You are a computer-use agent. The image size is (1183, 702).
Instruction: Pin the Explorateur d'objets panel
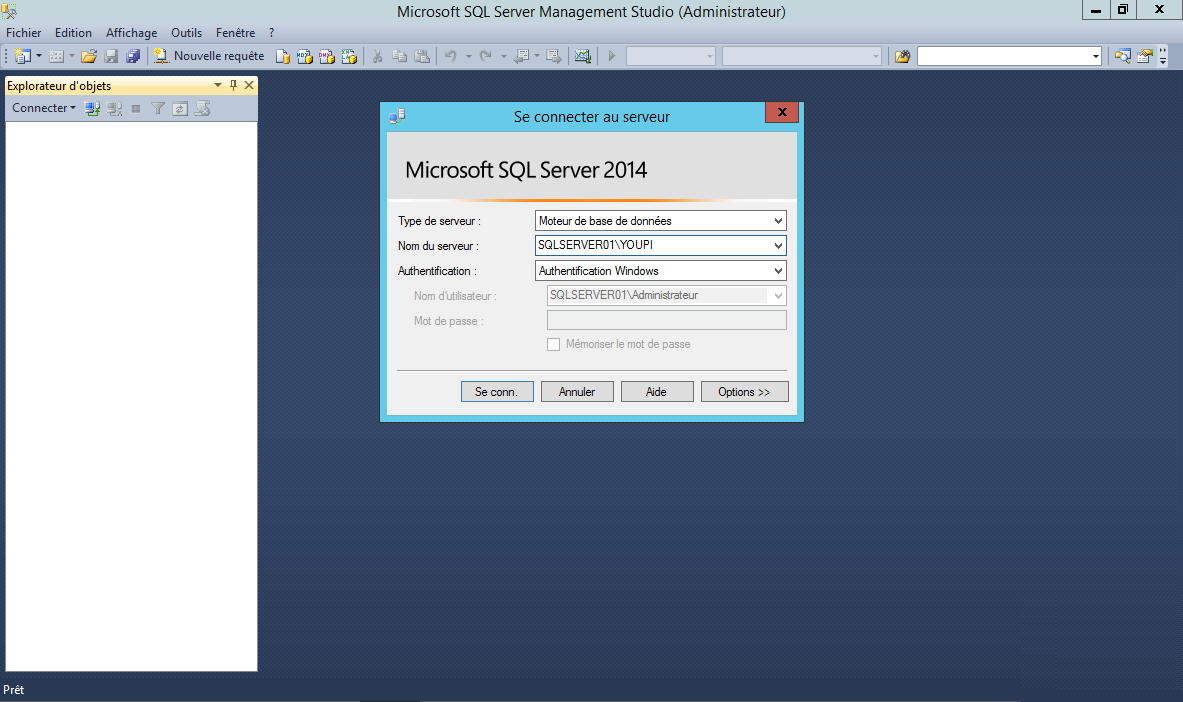pyautogui.click(x=233, y=85)
